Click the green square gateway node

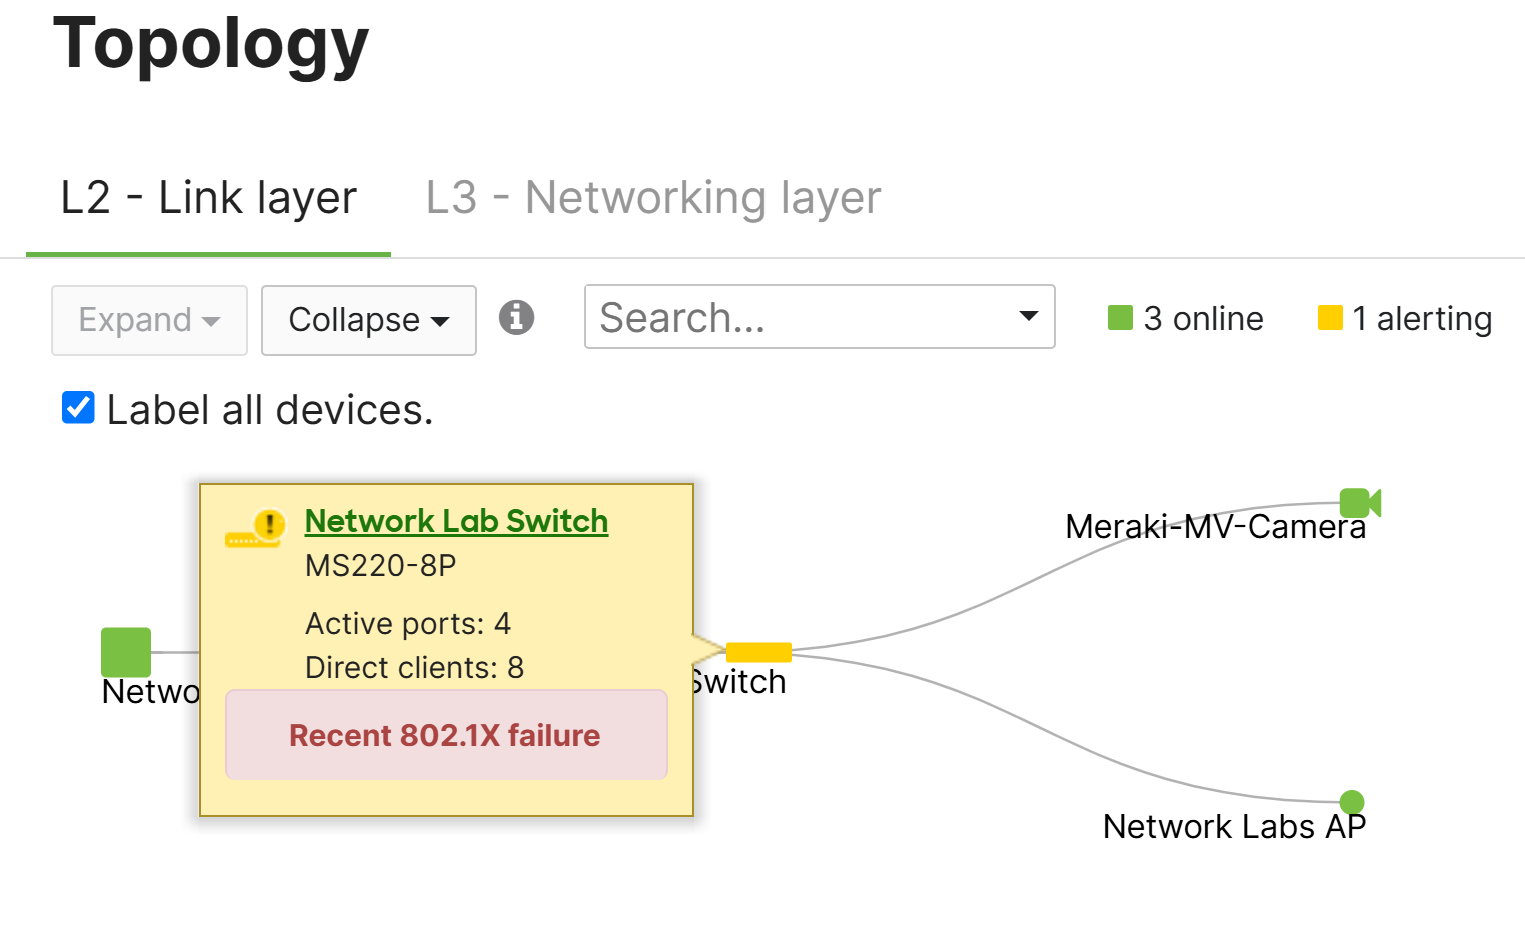click(x=126, y=653)
